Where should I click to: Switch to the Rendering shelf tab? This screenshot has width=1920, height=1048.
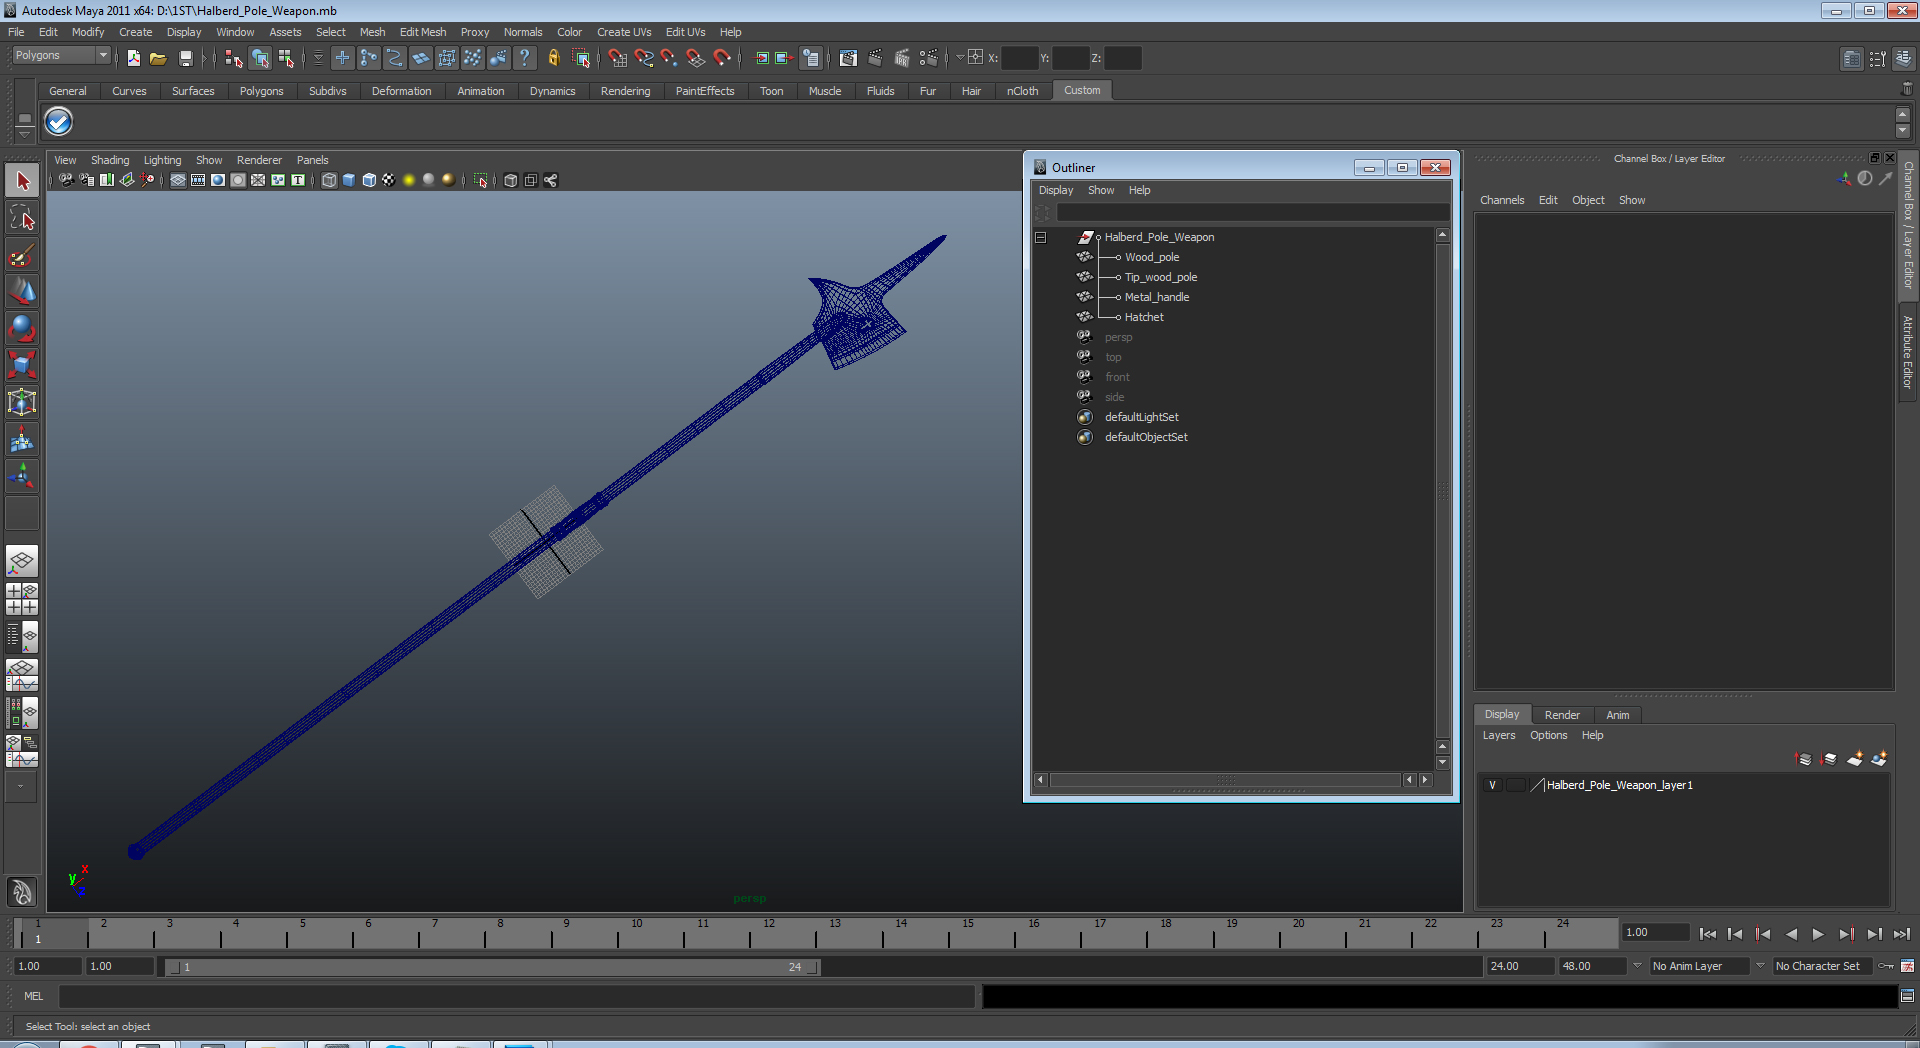625,91
